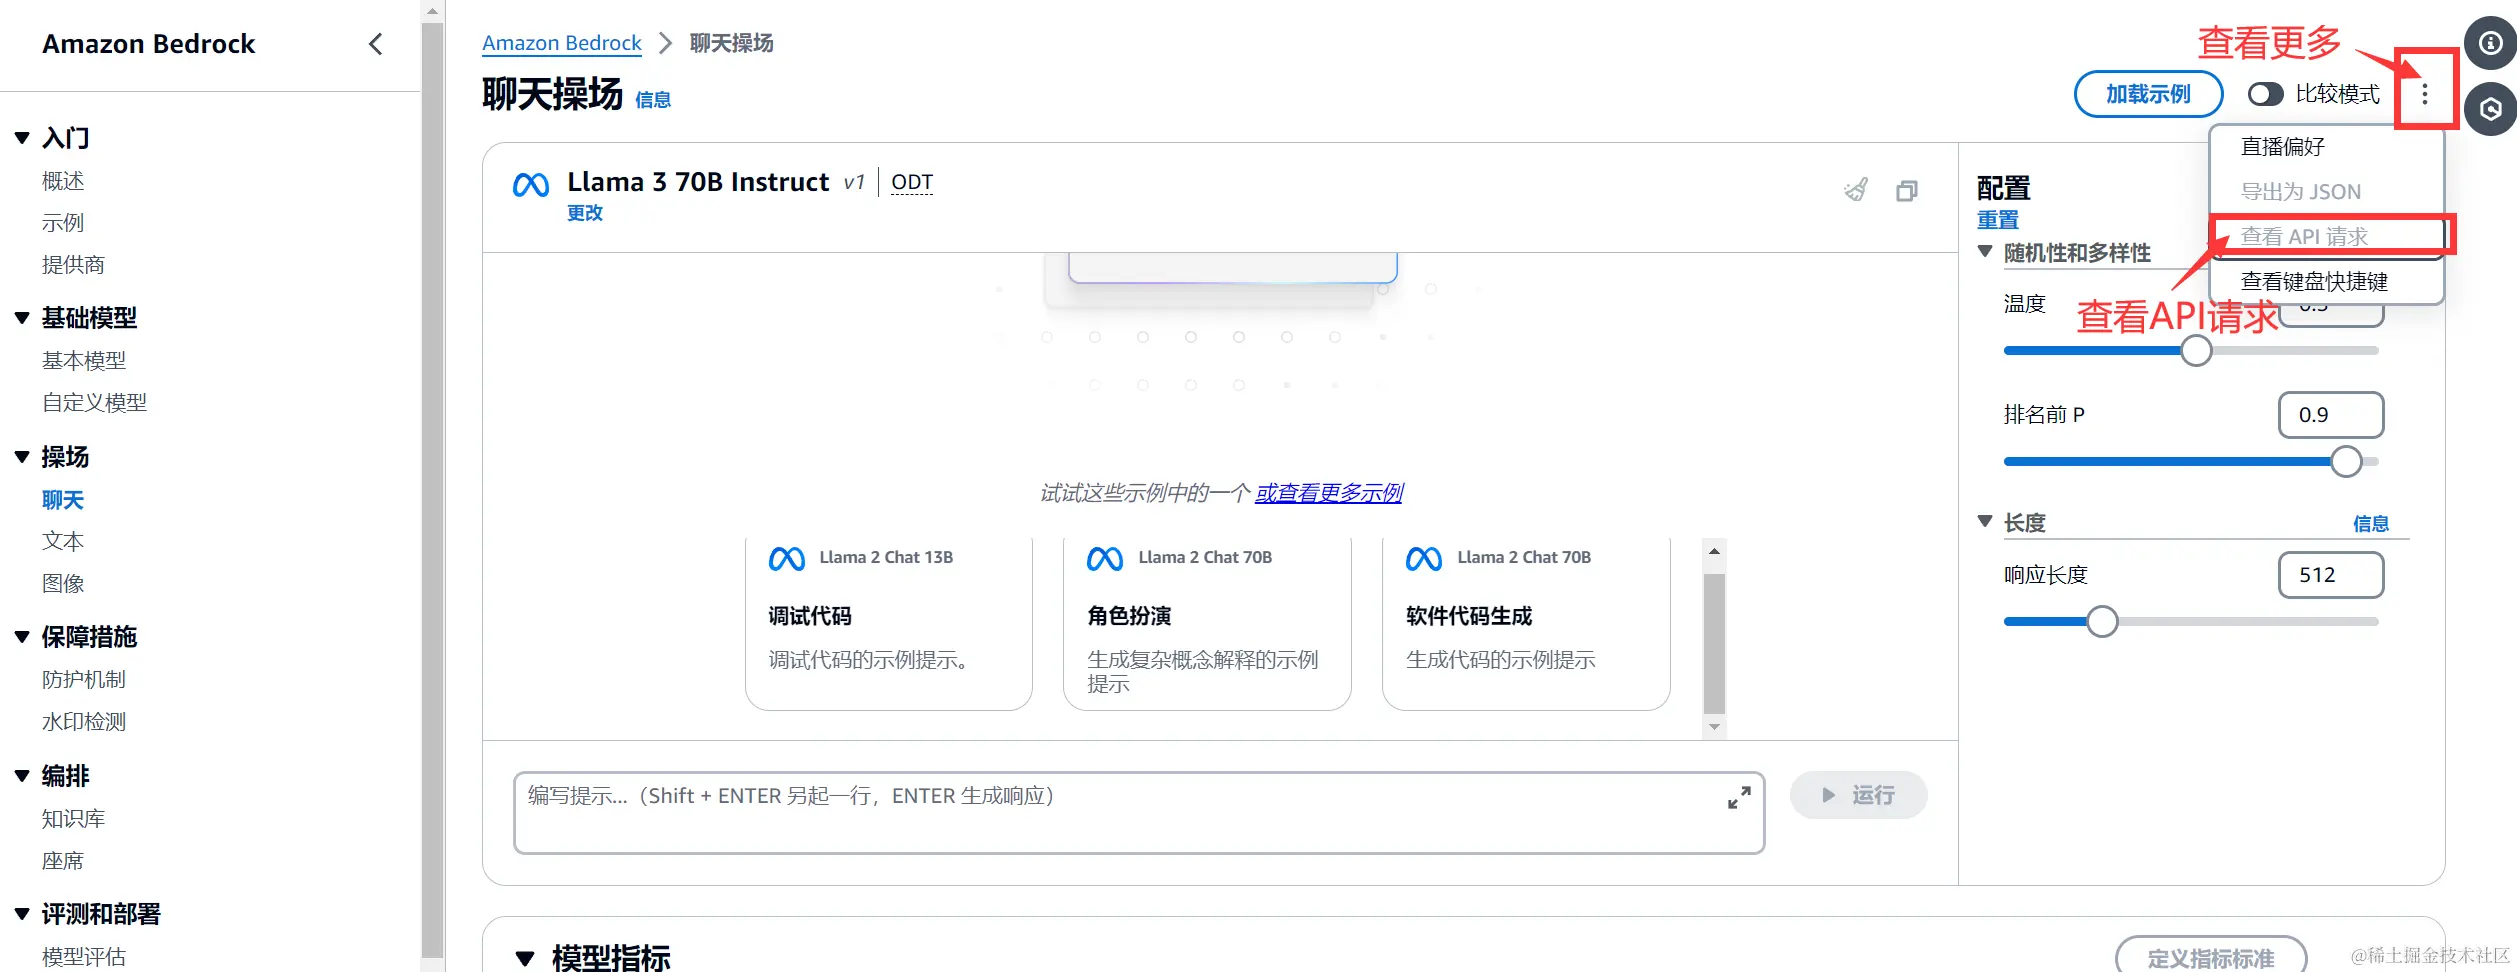
Task: Collapse the 入门 section
Action: (x=22, y=138)
